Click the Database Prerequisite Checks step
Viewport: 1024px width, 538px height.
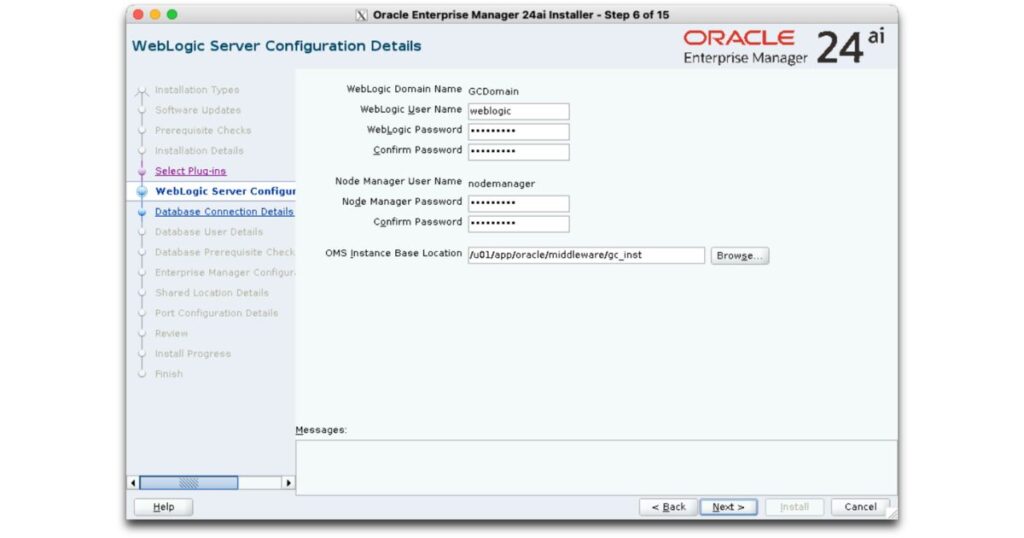[225, 252]
